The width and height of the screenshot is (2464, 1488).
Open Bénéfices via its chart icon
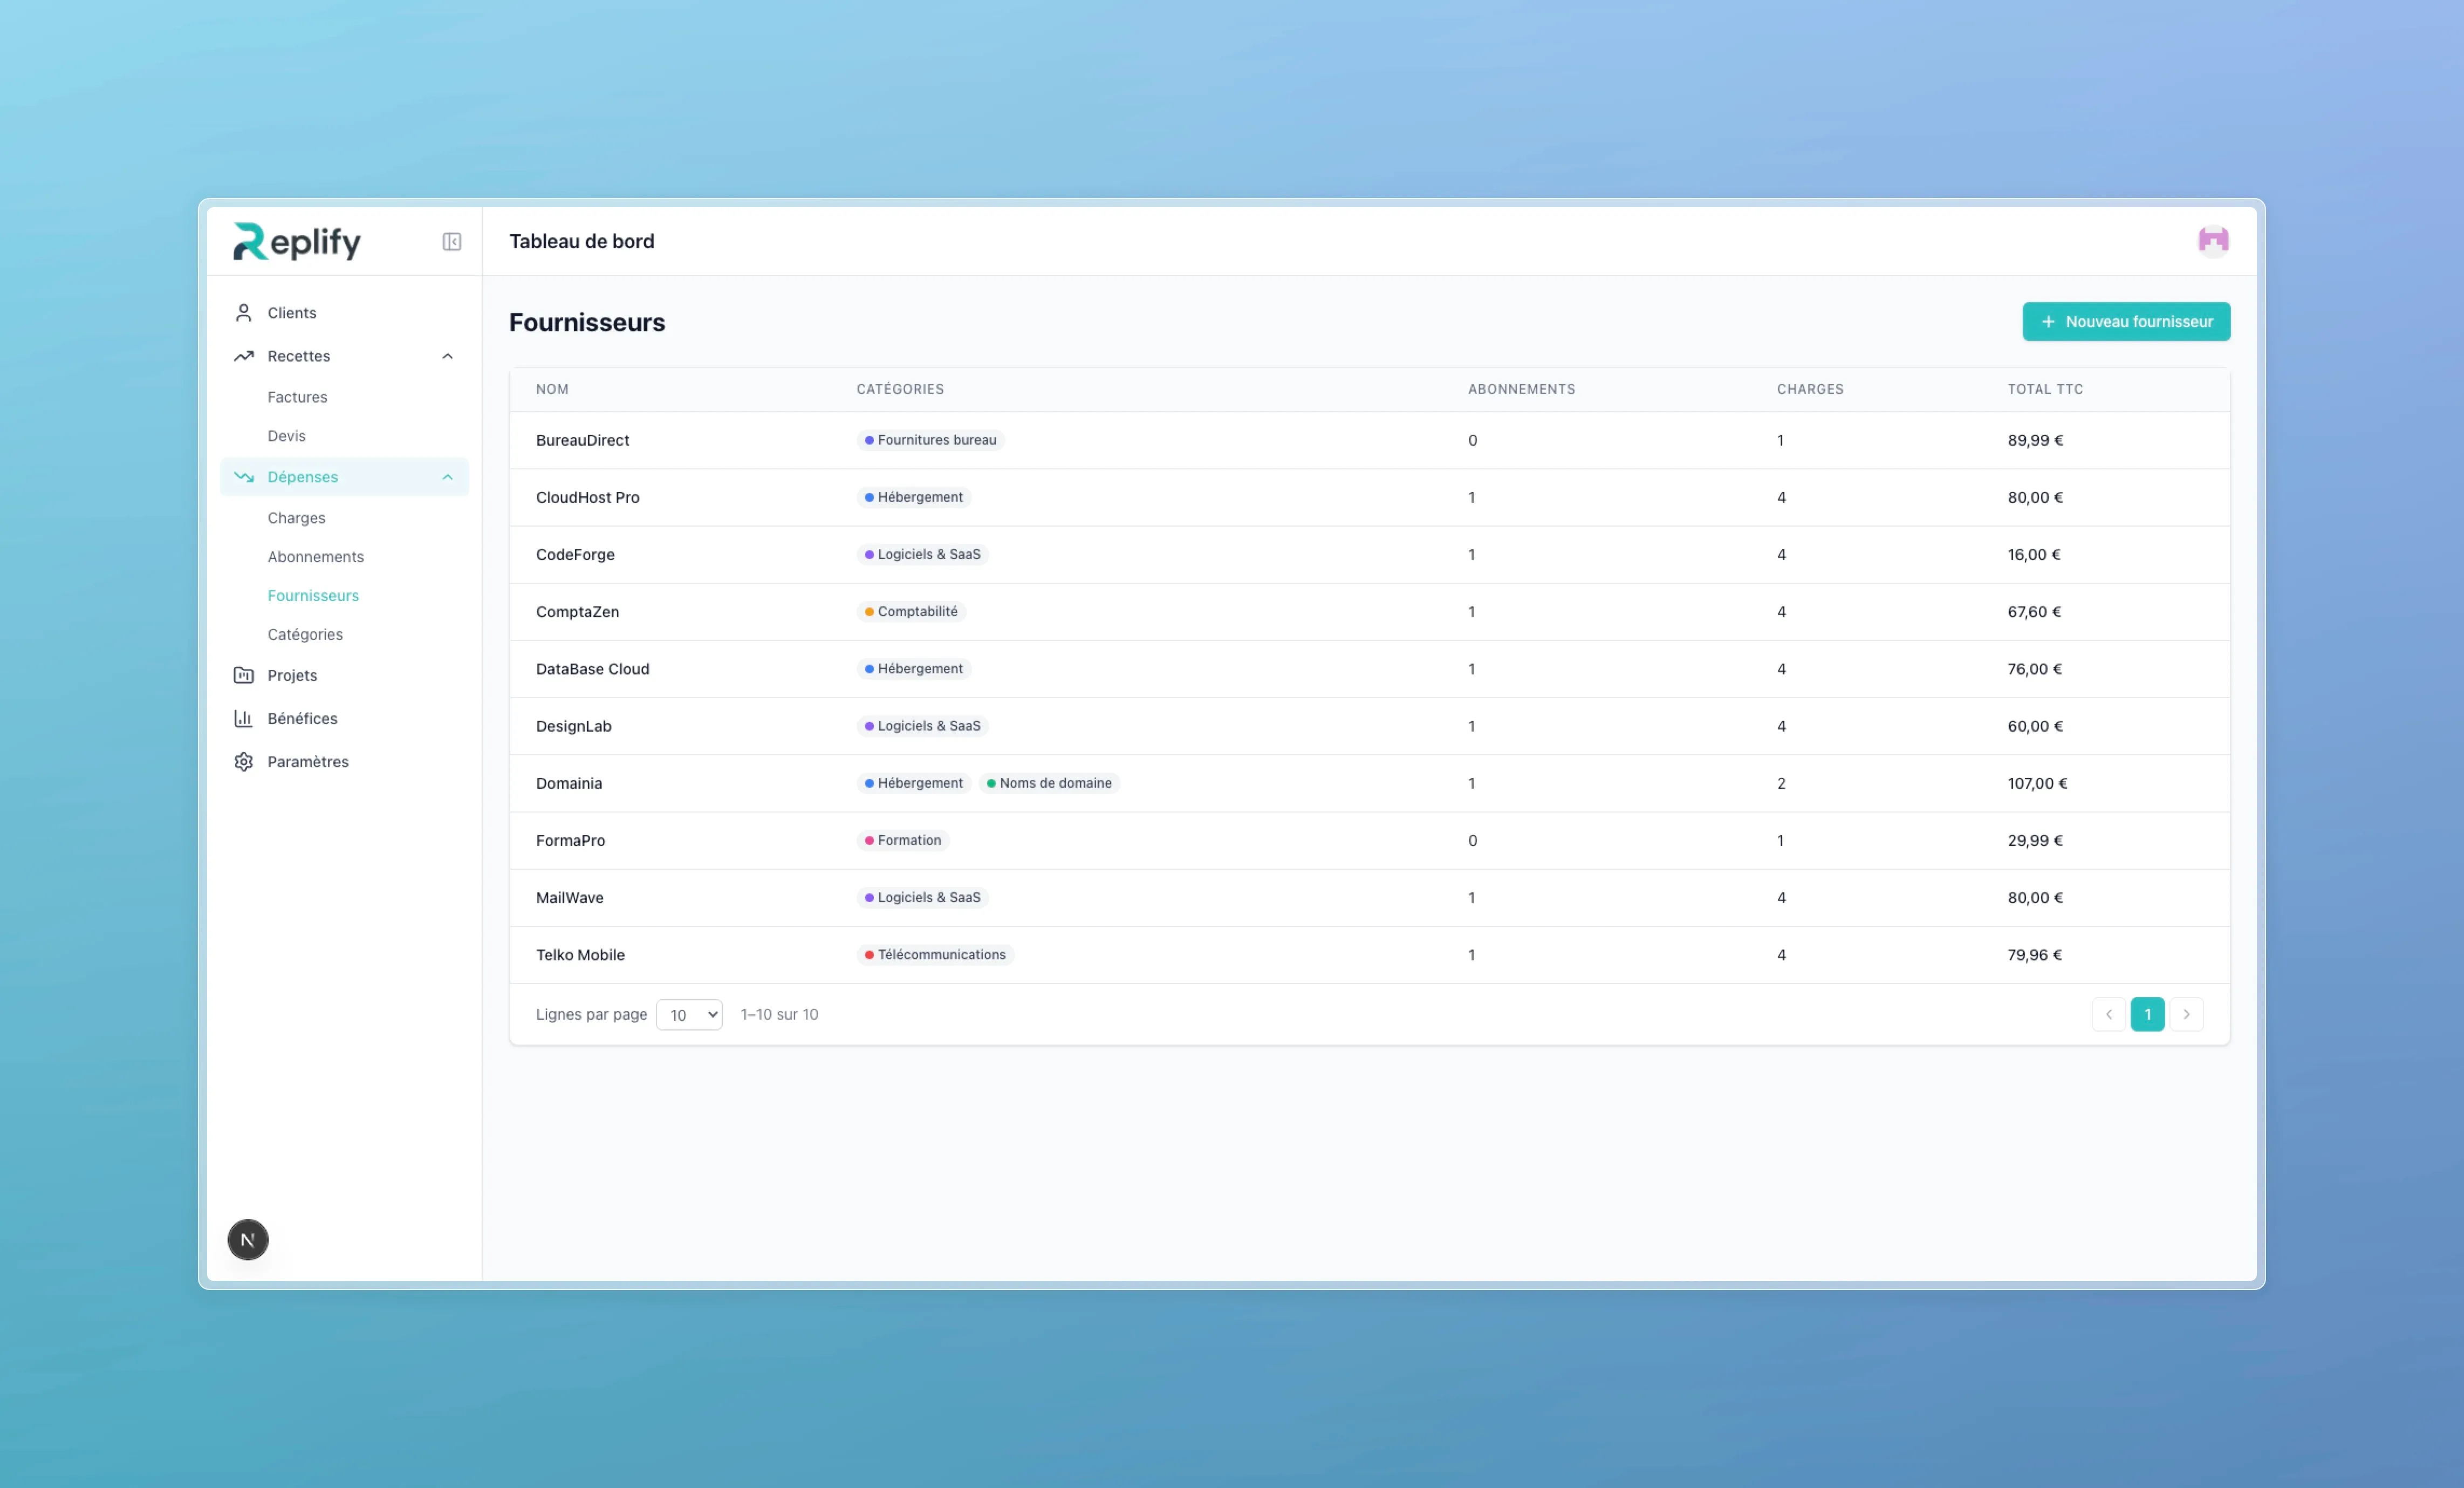click(x=243, y=718)
